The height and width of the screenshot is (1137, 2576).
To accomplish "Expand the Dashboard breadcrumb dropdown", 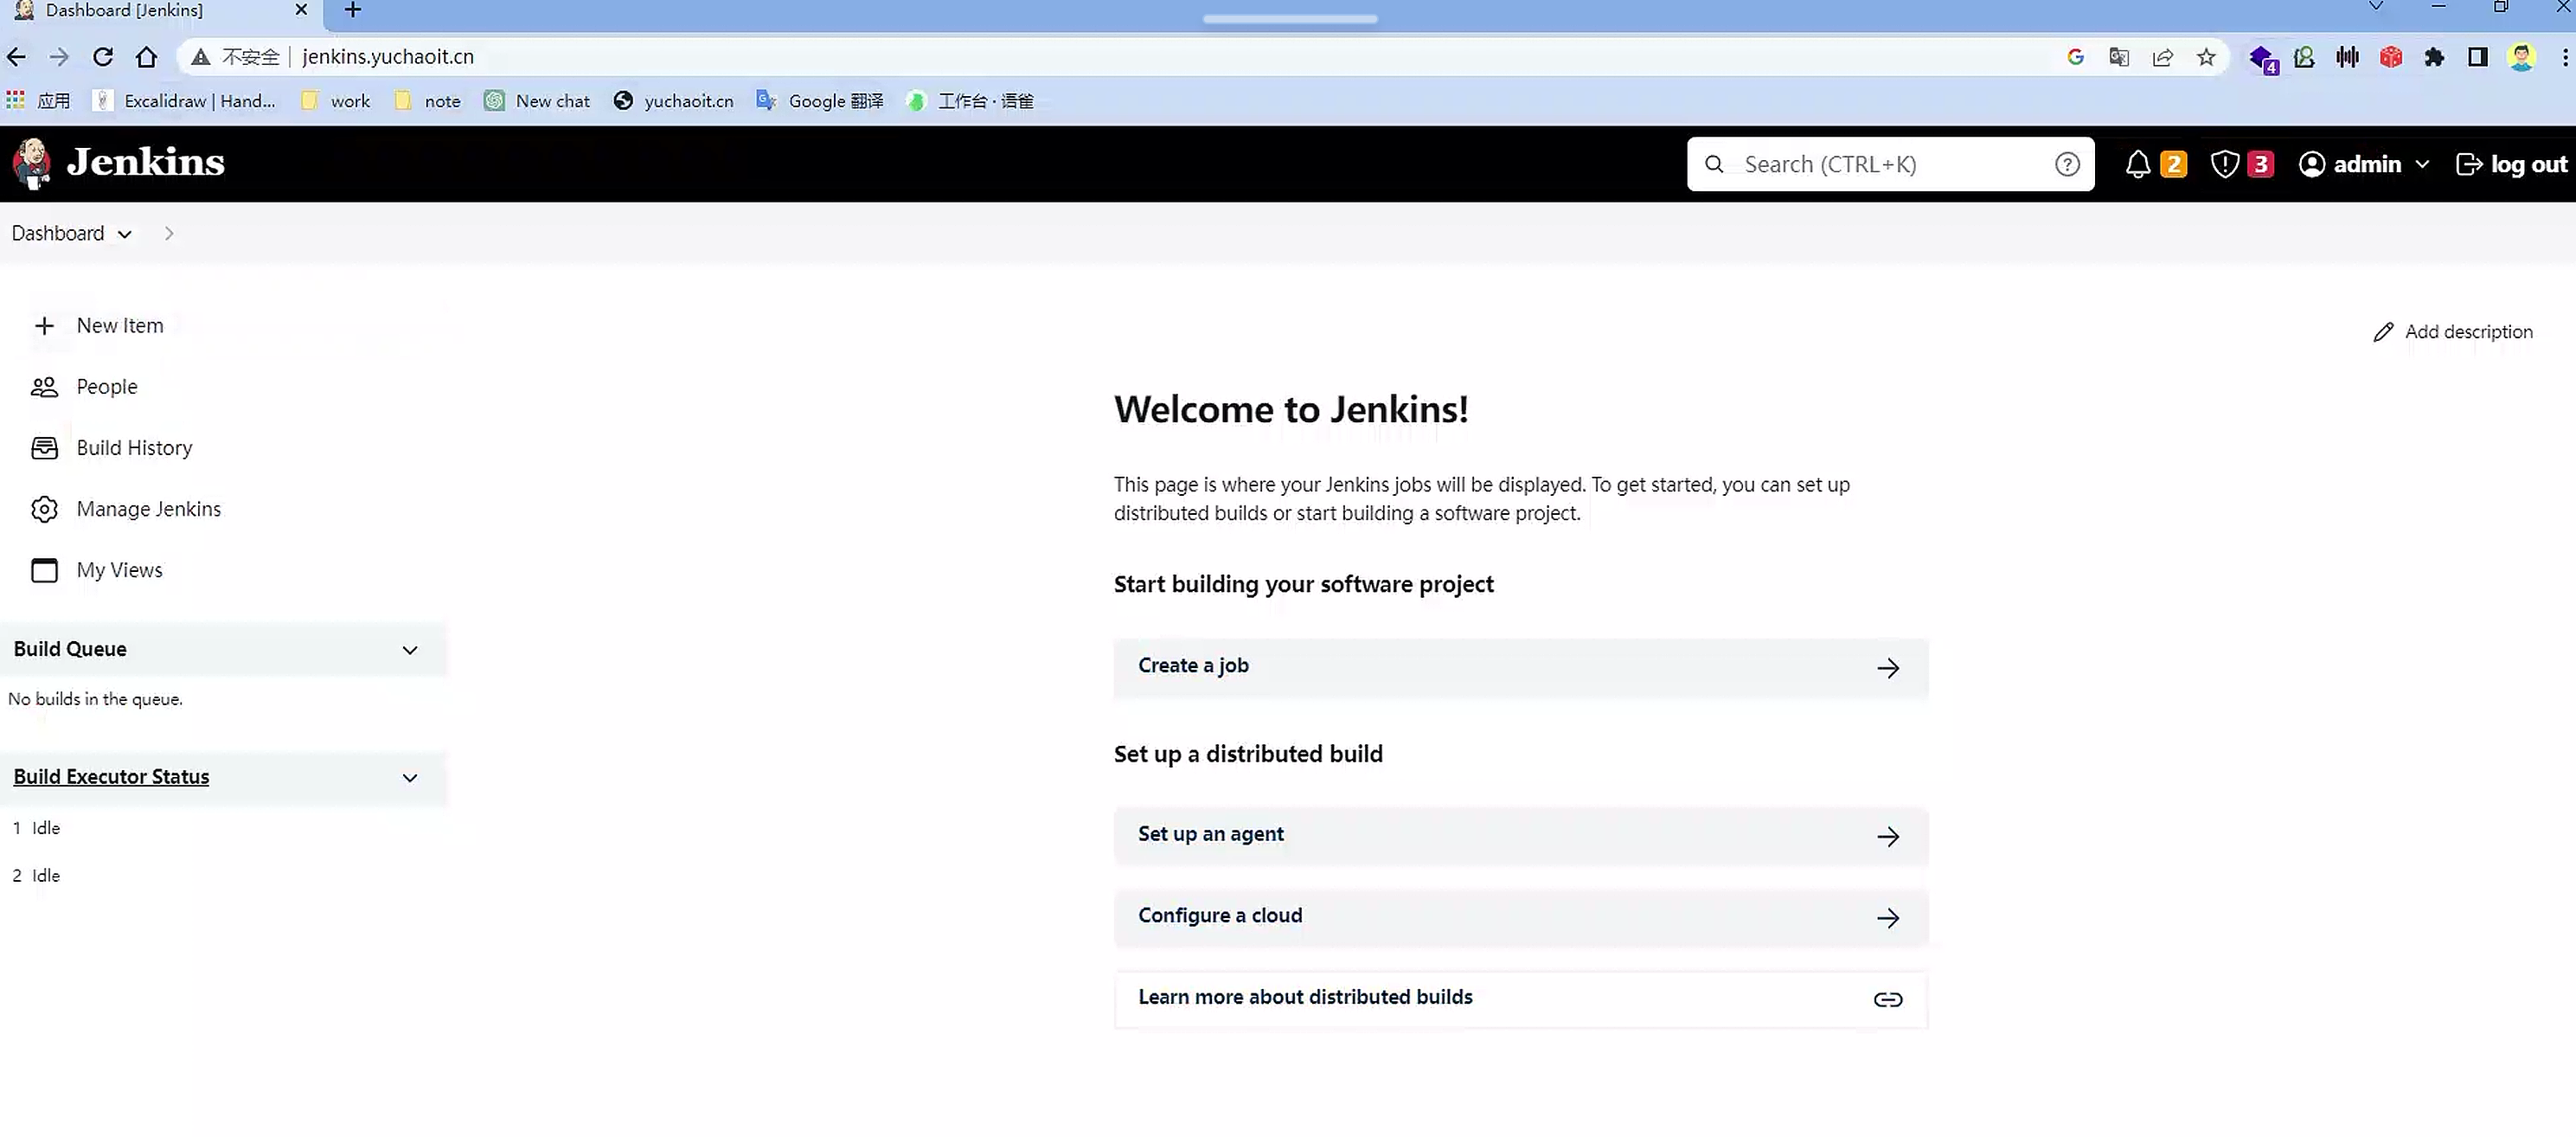I will (x=124, y=234).
